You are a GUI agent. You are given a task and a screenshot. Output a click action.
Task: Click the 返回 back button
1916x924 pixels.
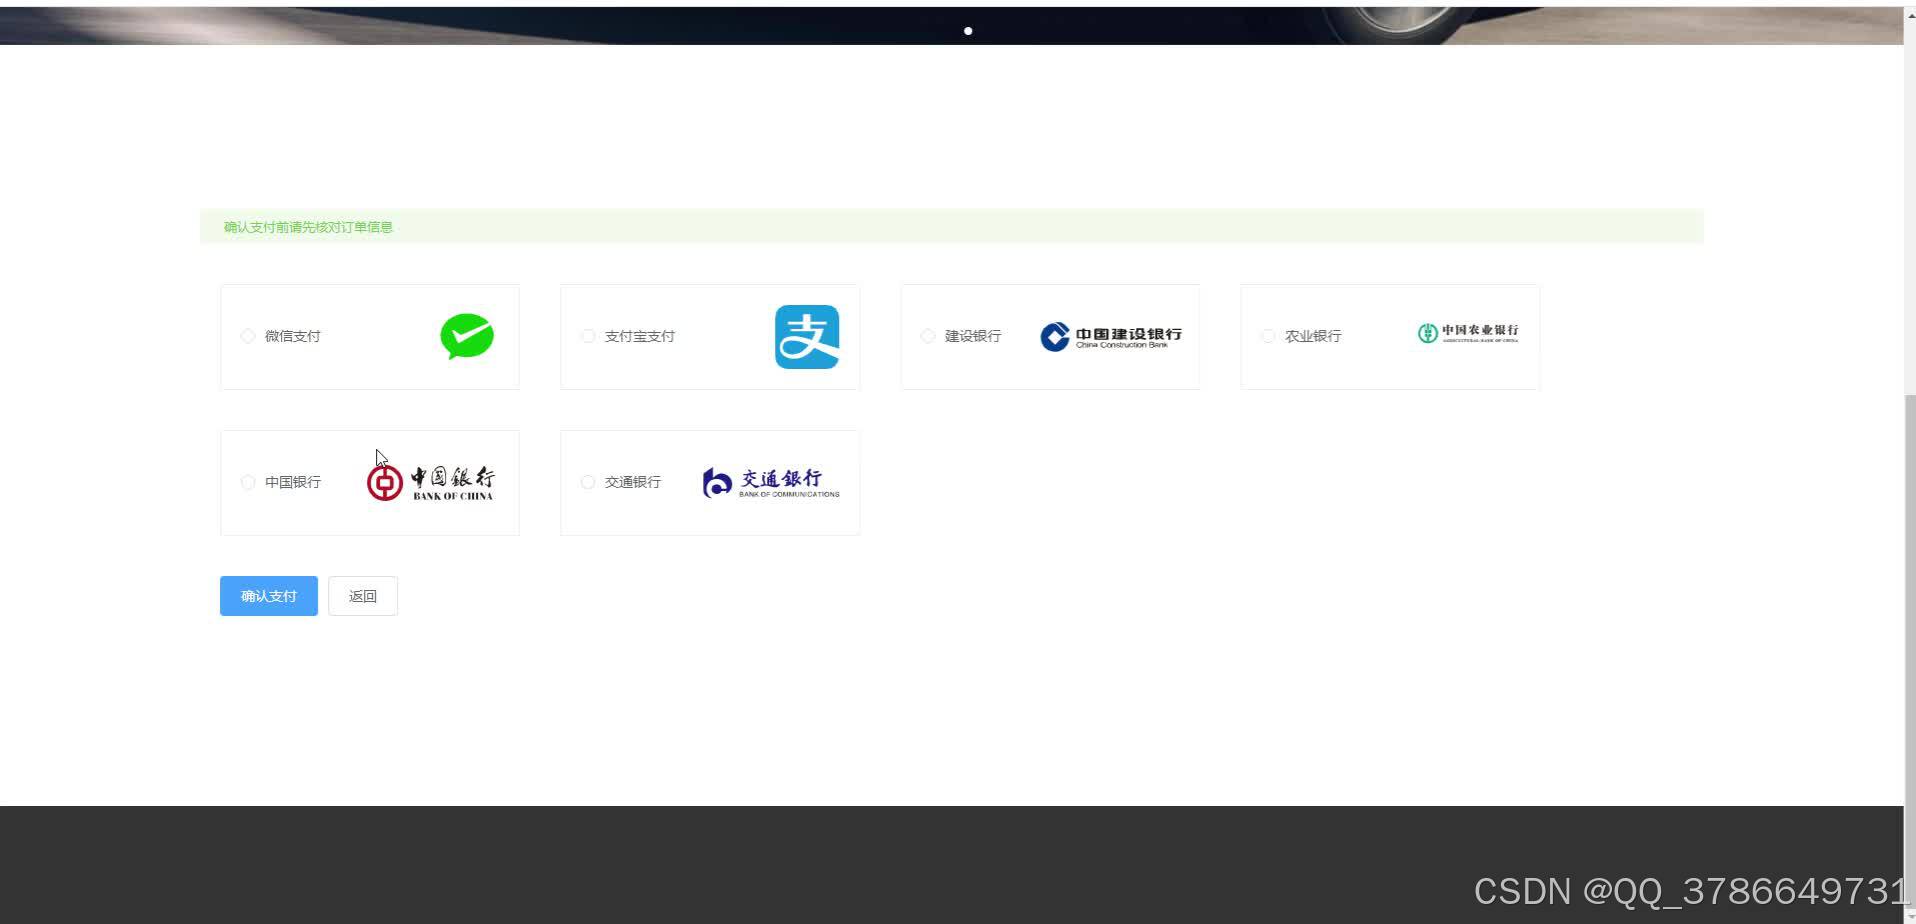(x=363, y=596)
